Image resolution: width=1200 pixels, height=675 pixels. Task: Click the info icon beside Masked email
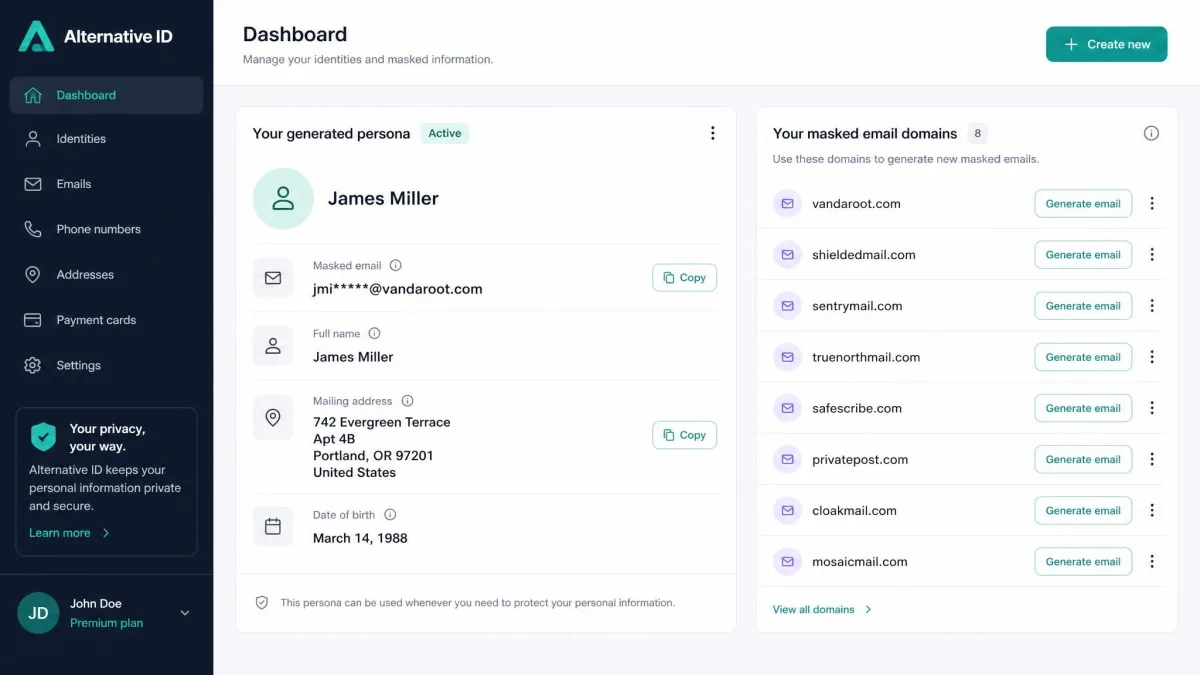pos(395,266)
